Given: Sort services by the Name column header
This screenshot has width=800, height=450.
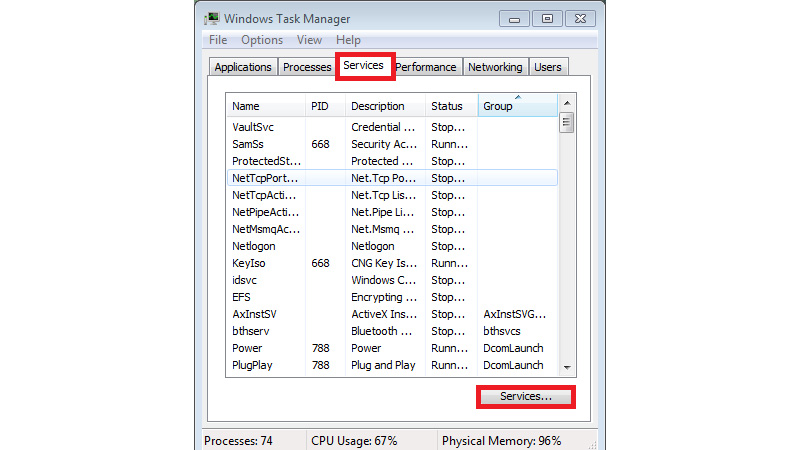Looking at the screenshot, I should (265, 106).
